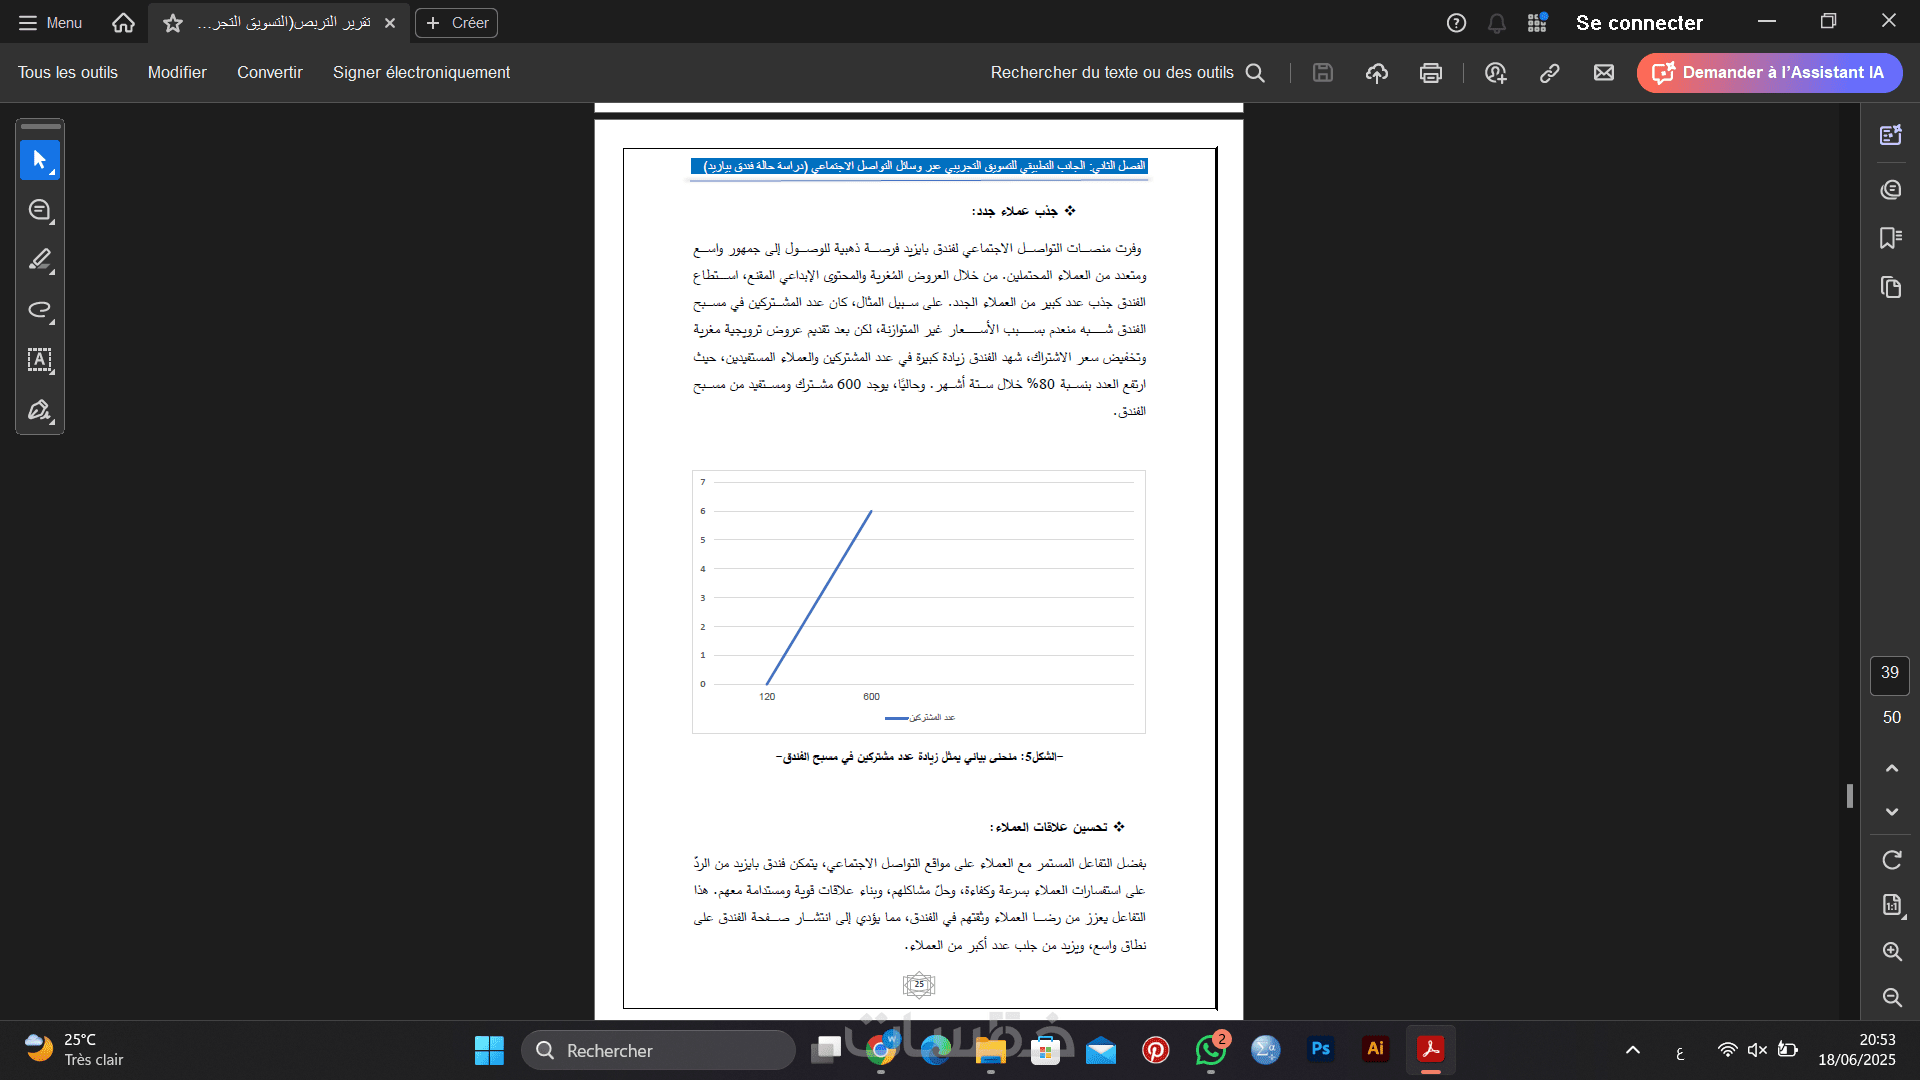Go to previous page chevron

1891,768
